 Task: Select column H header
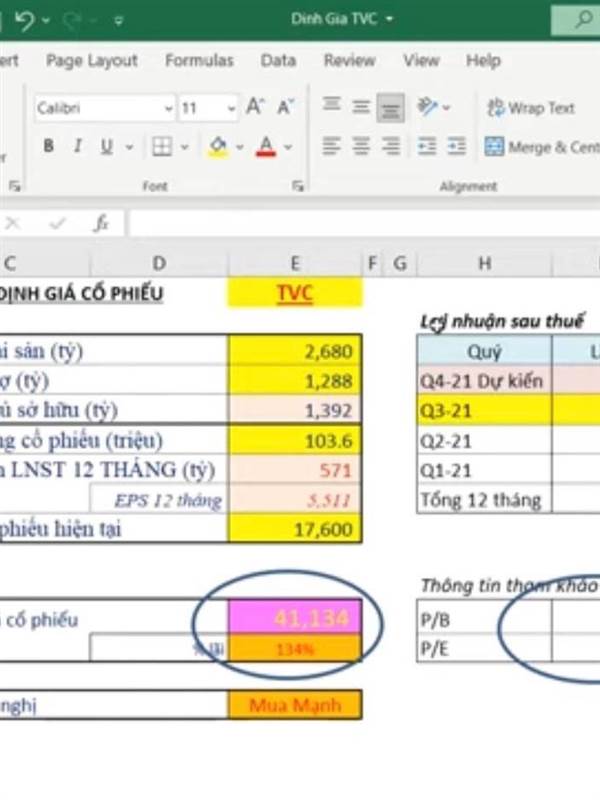tap(484, 263)
